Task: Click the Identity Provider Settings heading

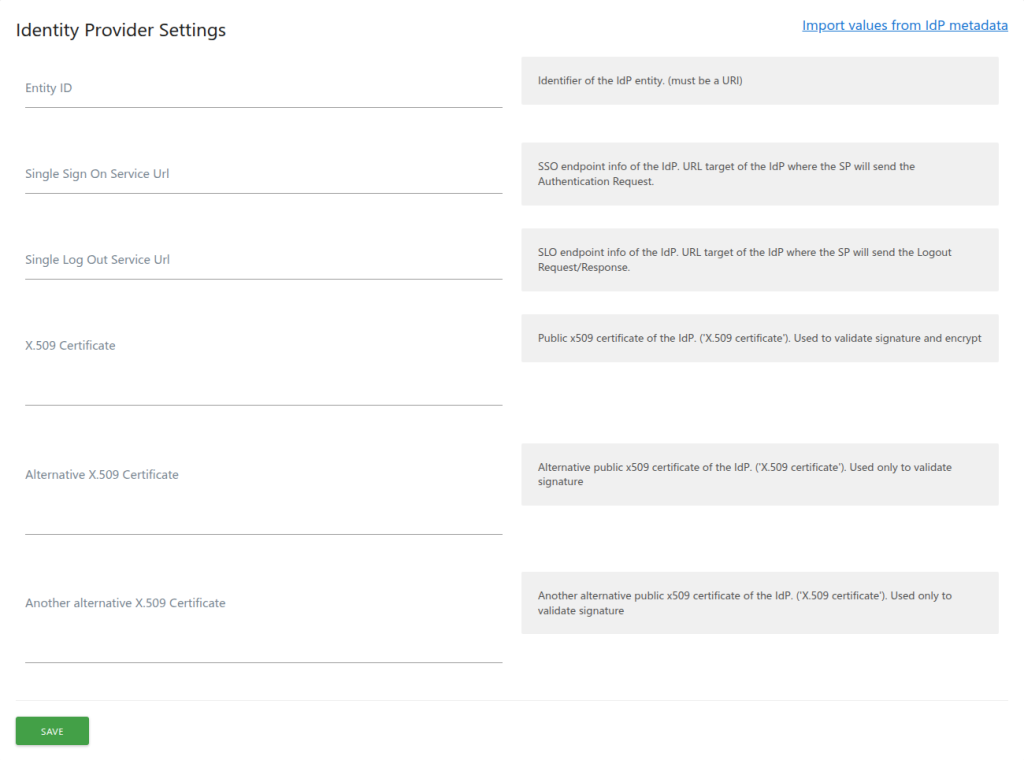Action: (x=121, y=30)
